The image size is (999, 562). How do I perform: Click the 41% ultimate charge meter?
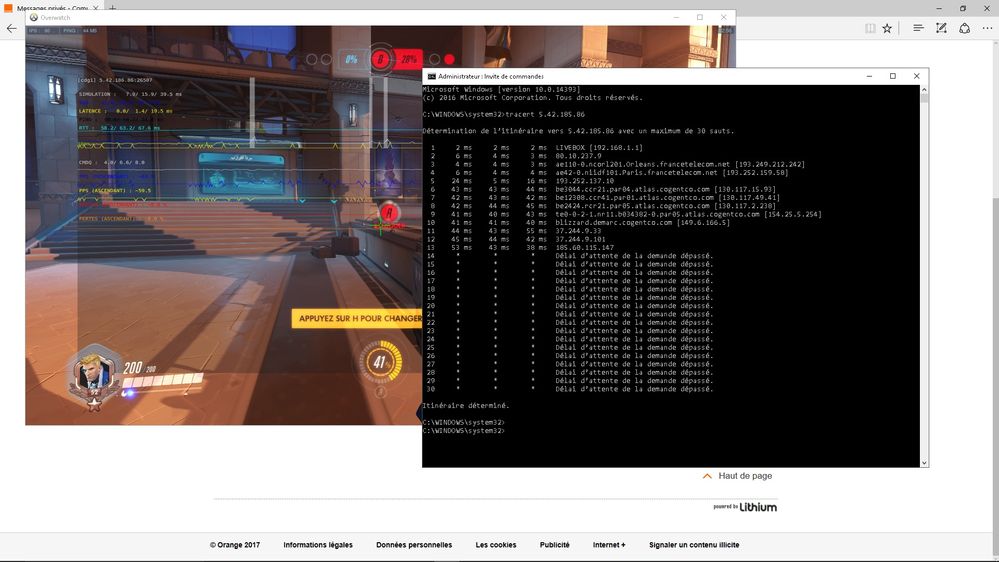point(380,362)
